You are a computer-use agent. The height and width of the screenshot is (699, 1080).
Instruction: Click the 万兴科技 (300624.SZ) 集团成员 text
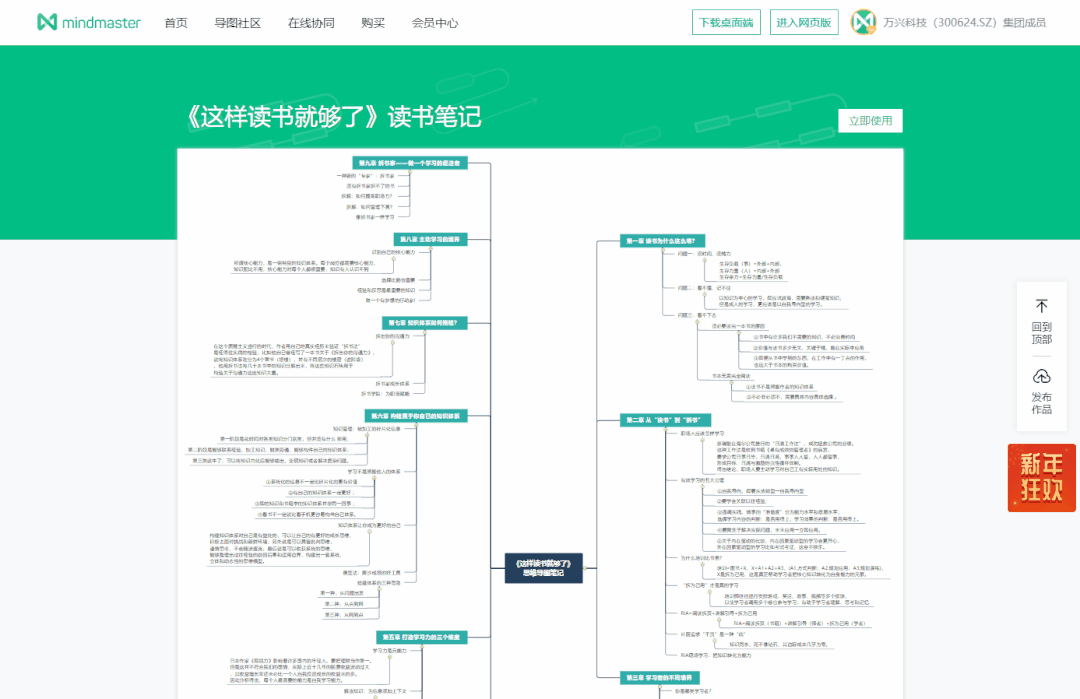964,23
